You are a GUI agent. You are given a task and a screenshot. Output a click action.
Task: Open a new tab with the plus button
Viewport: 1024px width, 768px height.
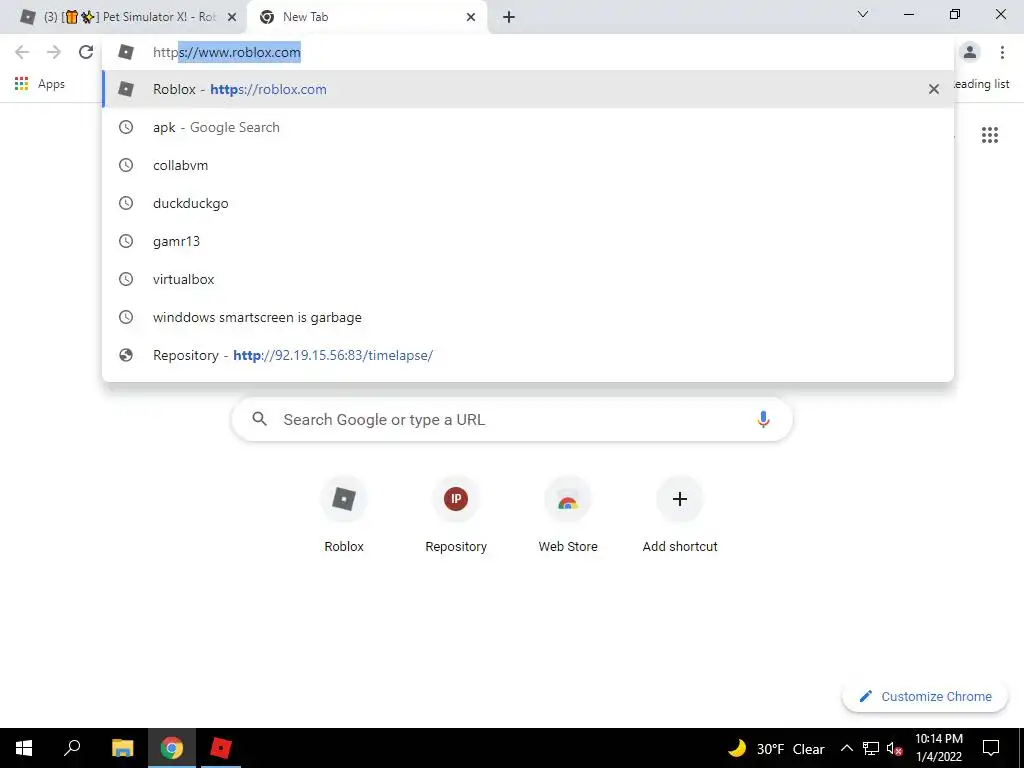509,17
